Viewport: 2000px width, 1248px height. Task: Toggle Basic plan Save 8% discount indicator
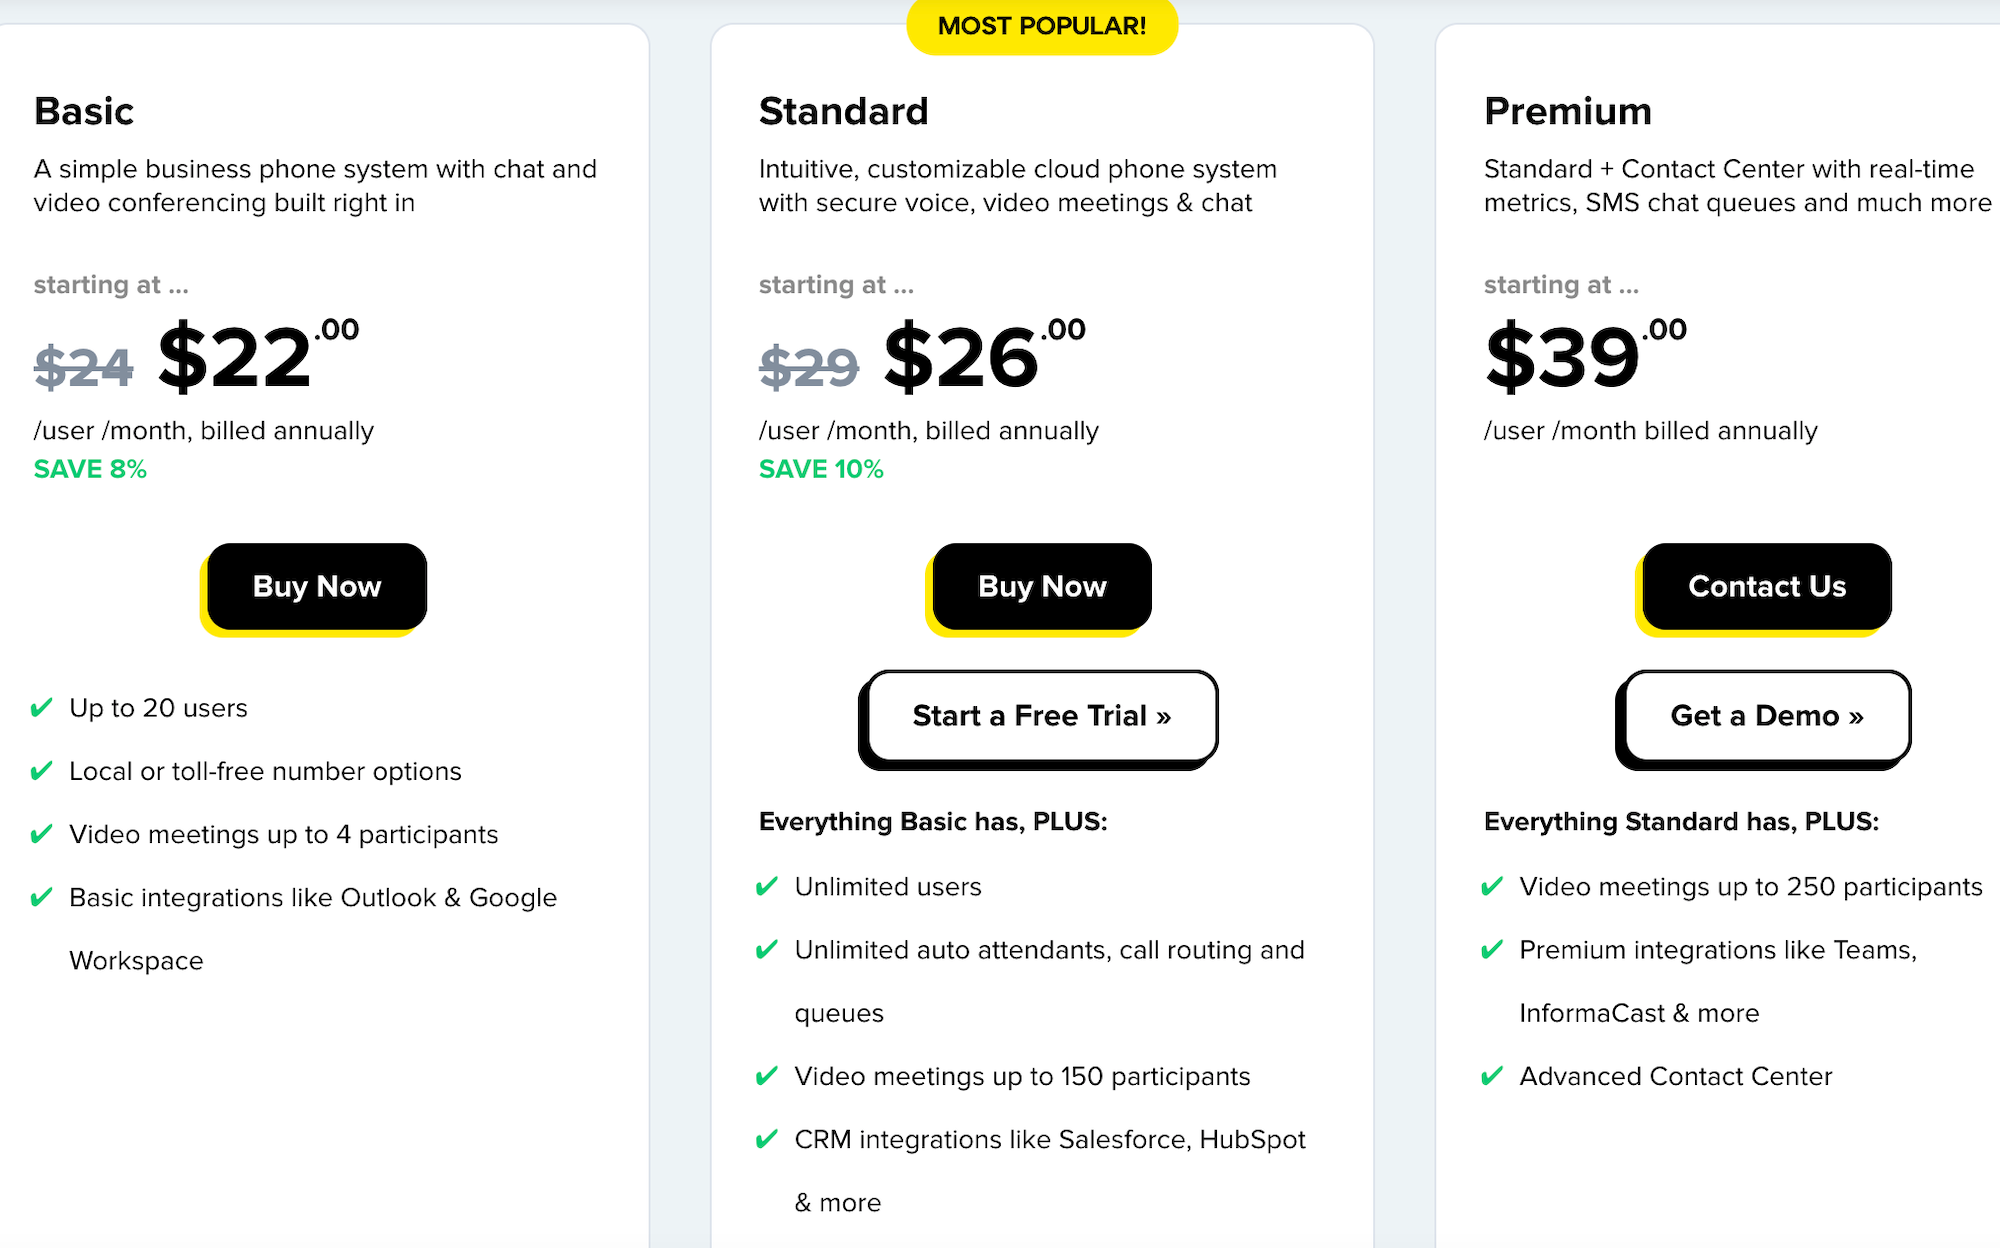coord(89,470)
